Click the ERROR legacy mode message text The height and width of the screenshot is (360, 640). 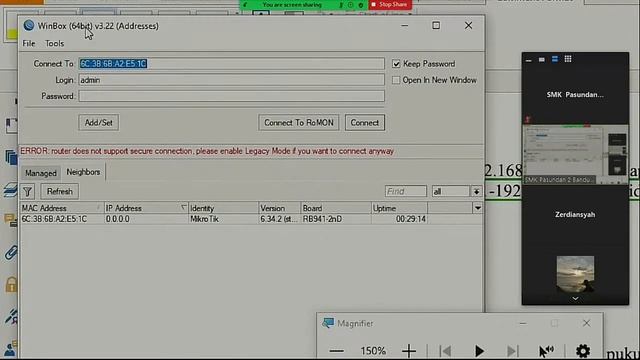(207, 151)
